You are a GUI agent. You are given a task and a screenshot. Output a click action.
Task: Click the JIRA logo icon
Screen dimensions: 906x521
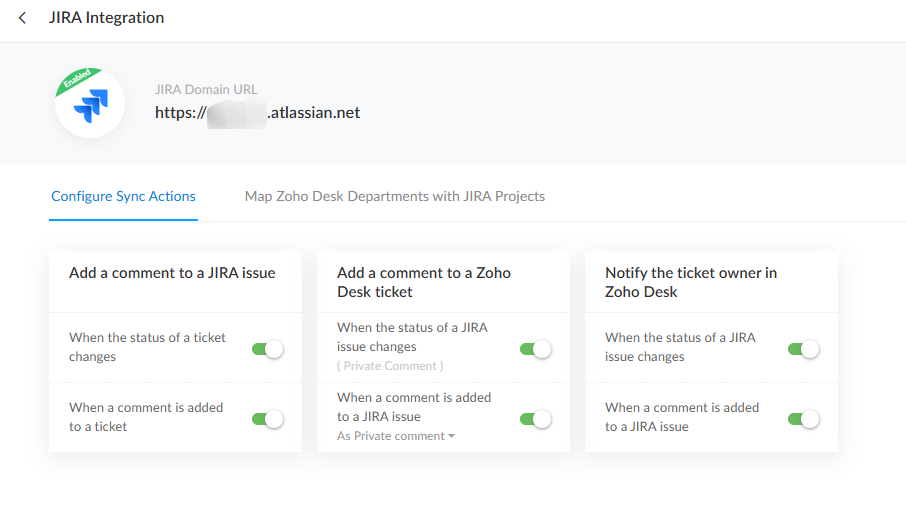[94, 104]
